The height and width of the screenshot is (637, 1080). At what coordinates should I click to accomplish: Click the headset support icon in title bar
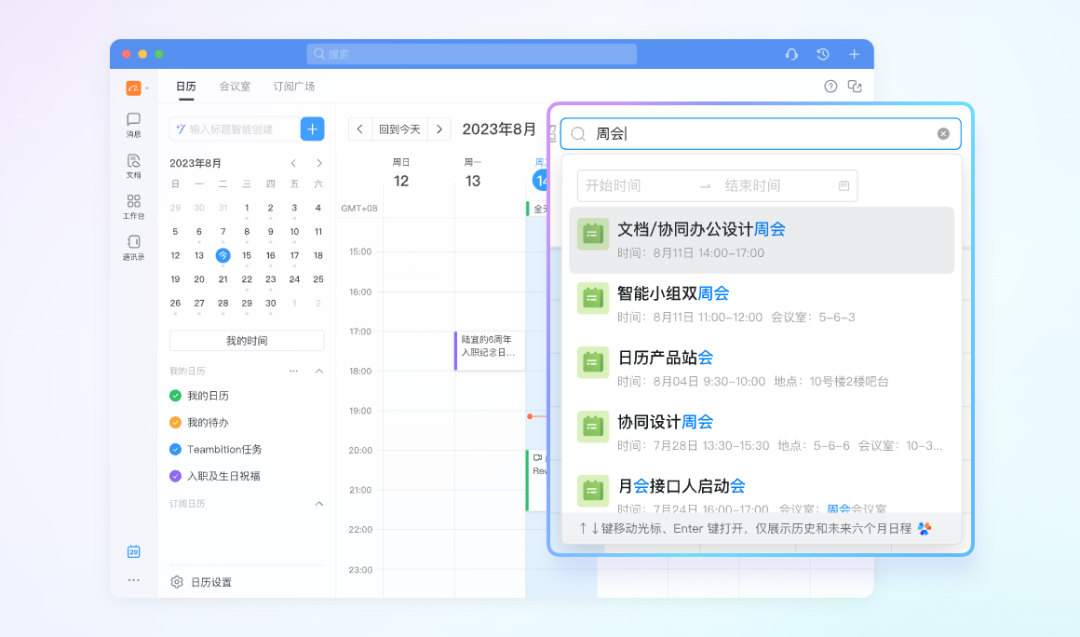[x=792, y=54]
